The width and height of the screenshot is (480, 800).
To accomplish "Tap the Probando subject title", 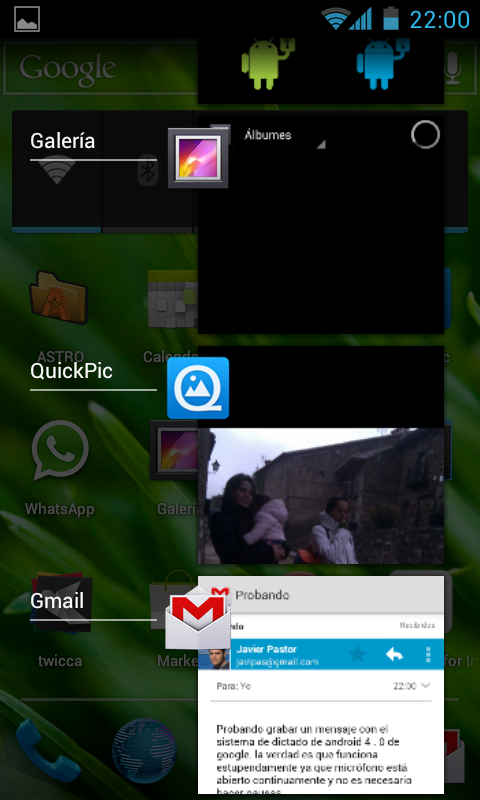I will [262, 595].
